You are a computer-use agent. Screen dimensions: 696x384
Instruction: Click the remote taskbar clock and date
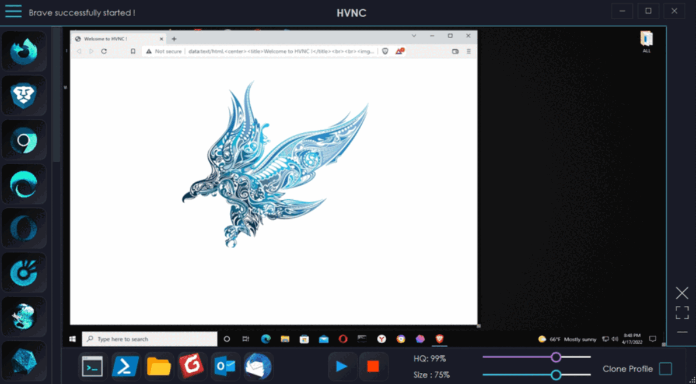tap(632, 339)
